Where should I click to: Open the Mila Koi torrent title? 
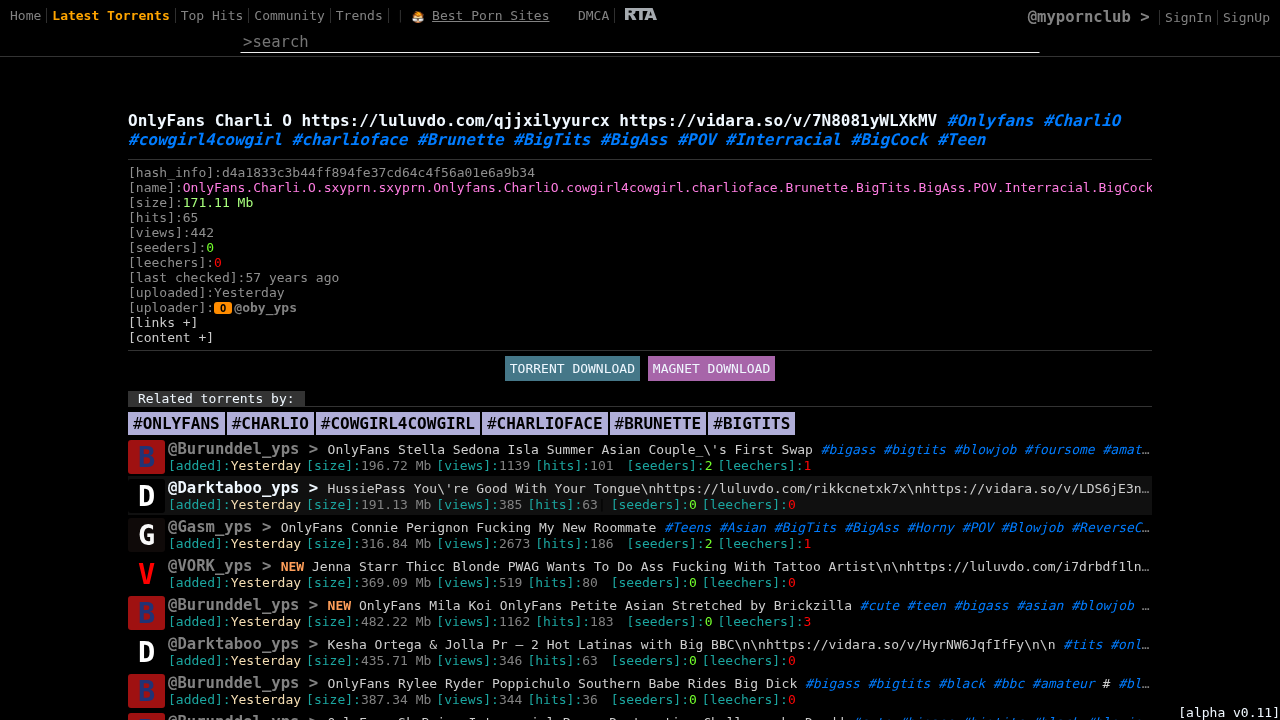click(x=605, y=606)
